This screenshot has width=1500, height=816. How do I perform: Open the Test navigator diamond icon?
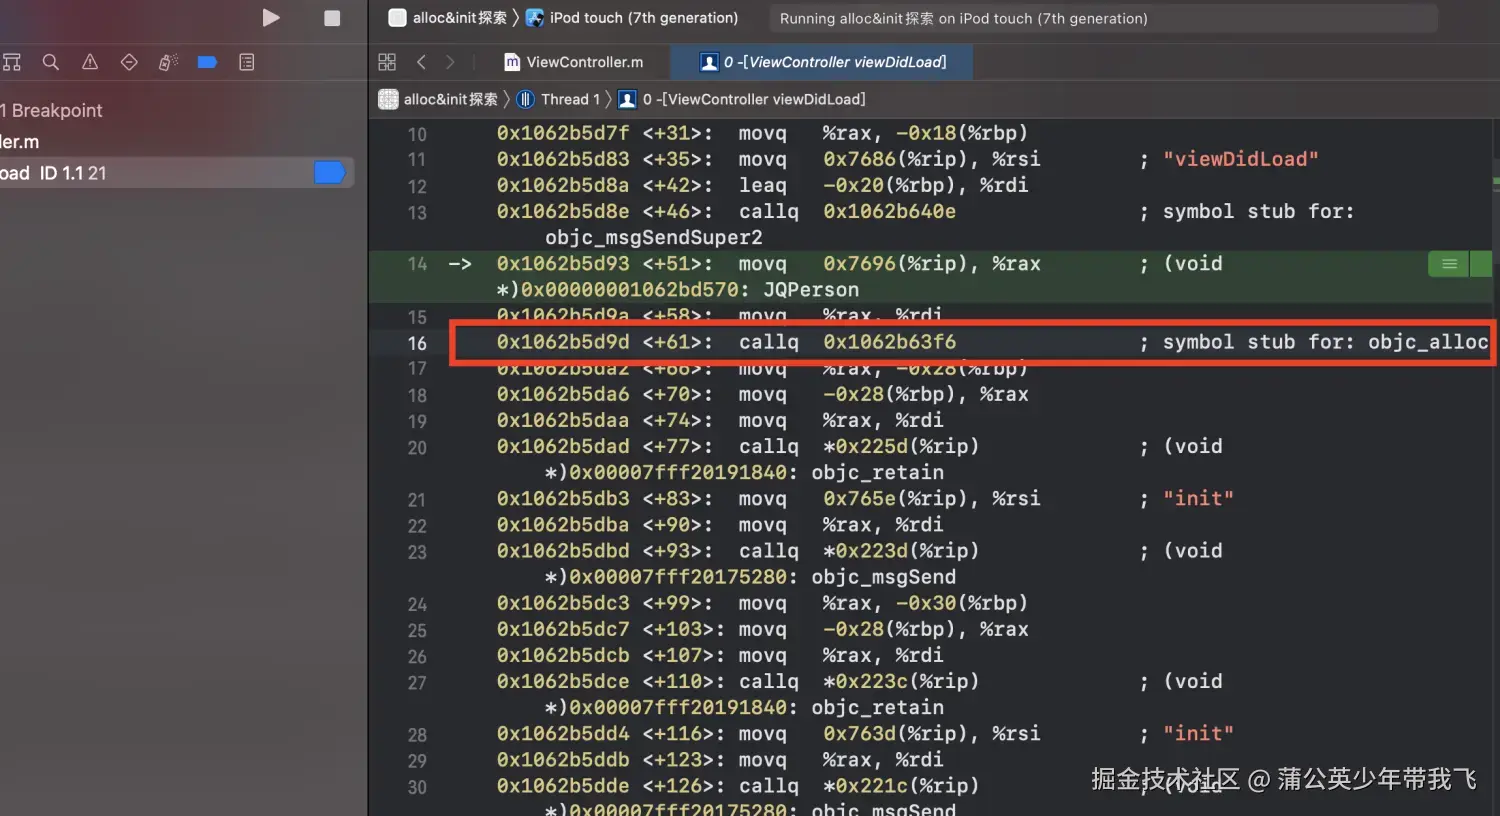point(129,62)
